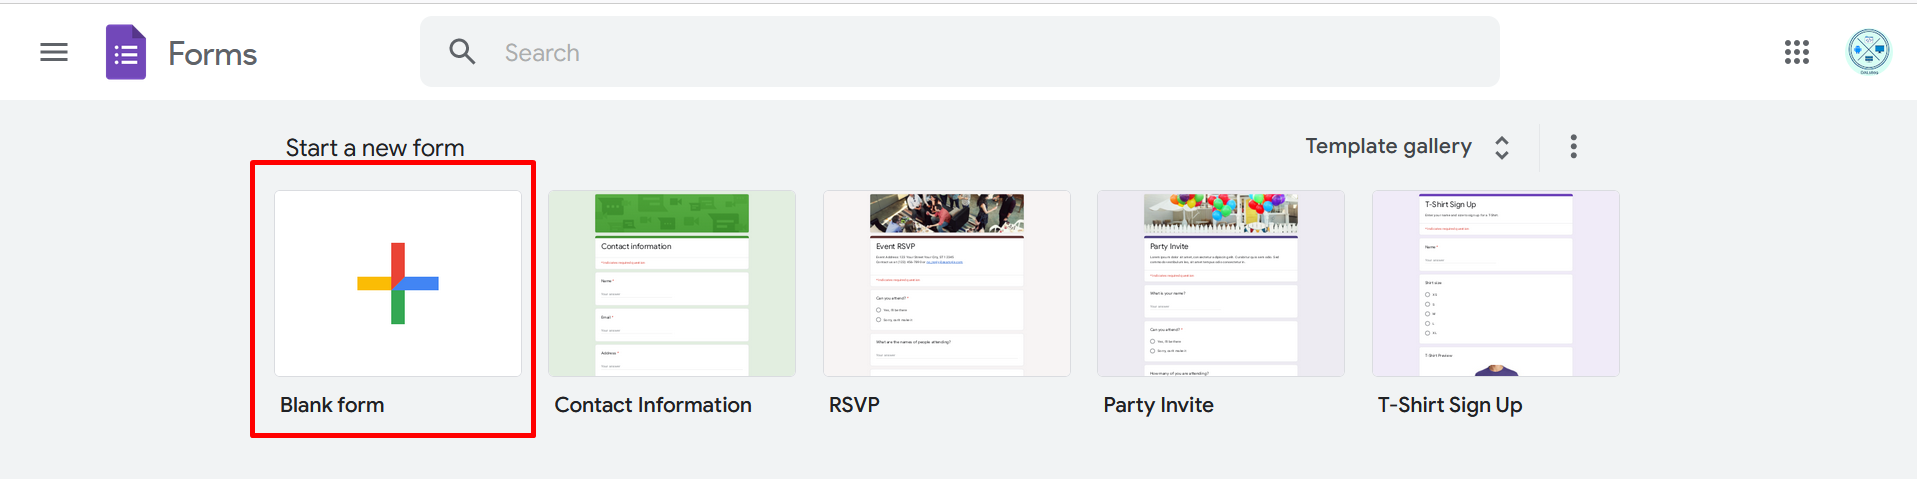
Task: Click the RSVP template label
Action: tap(854, 405)
